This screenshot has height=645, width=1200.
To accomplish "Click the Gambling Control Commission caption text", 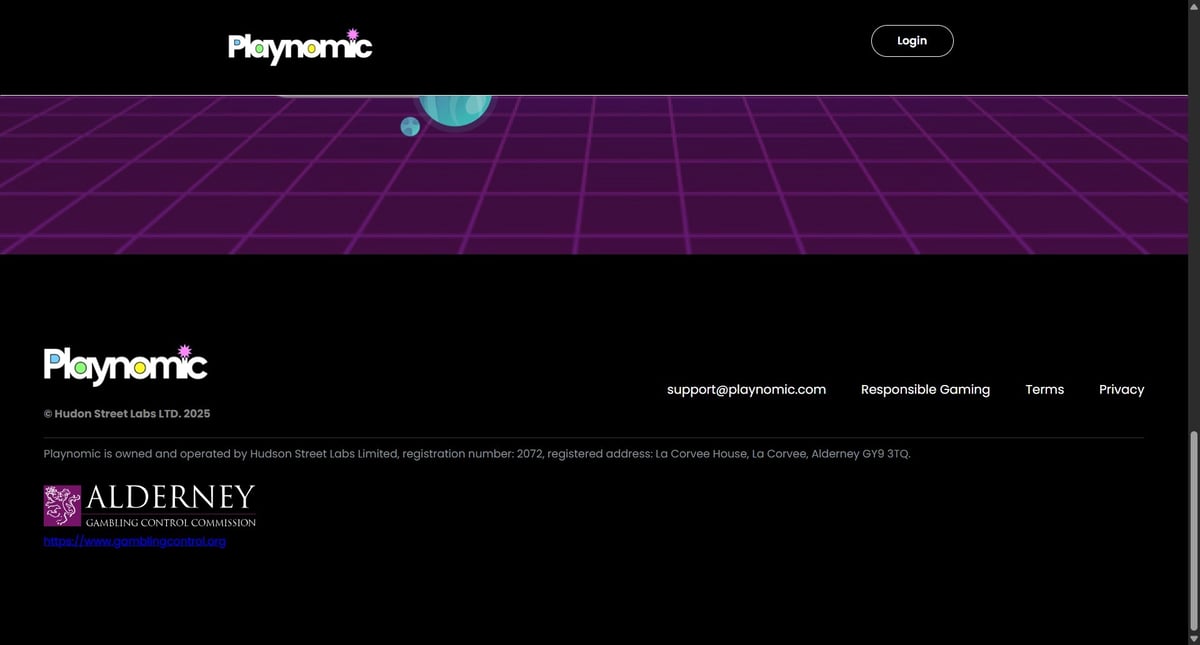I will [x=170, y=522].
